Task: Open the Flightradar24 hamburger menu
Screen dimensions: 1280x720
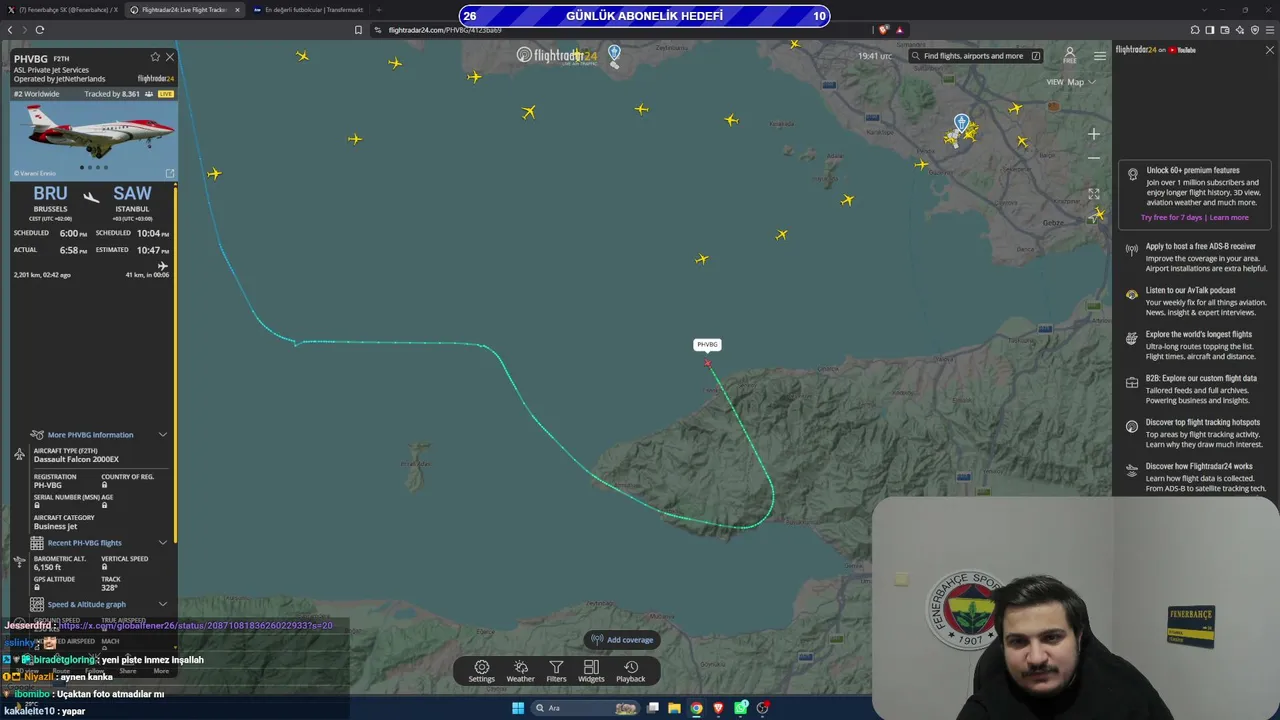Action: (1100, 56)
